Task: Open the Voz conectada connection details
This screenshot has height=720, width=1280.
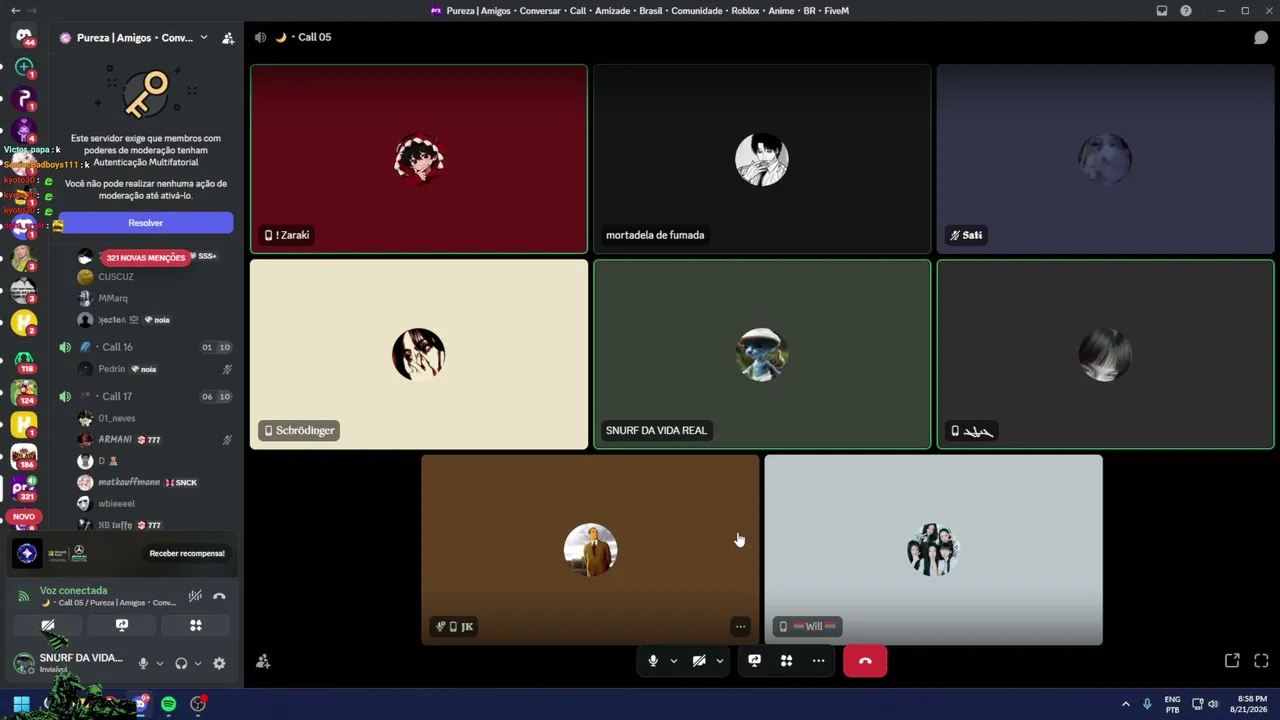Action: [73, 590]
